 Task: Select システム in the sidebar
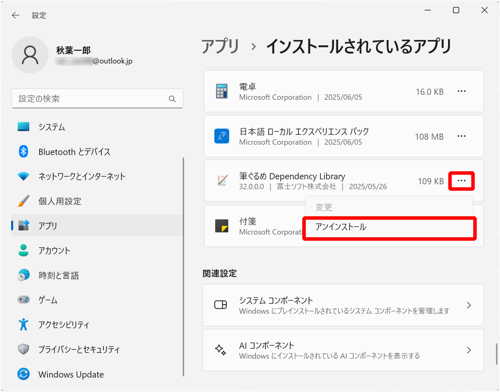[51, 127]
